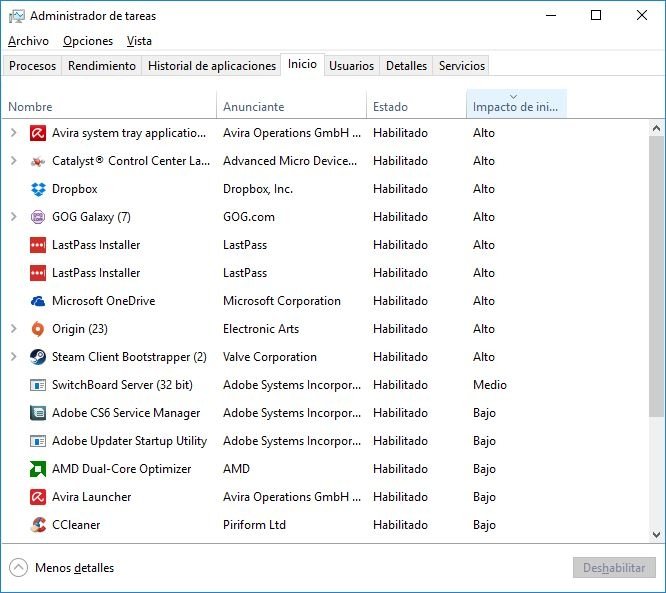
Task: Select the Dropbox icon
Action: (38, 189)
